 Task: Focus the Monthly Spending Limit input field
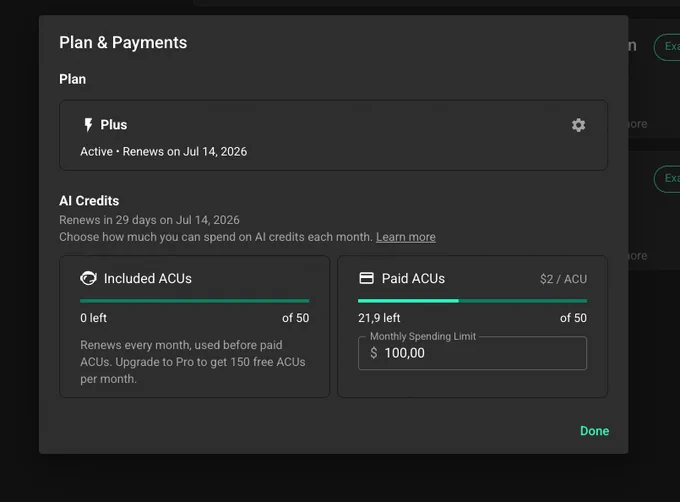472,353
